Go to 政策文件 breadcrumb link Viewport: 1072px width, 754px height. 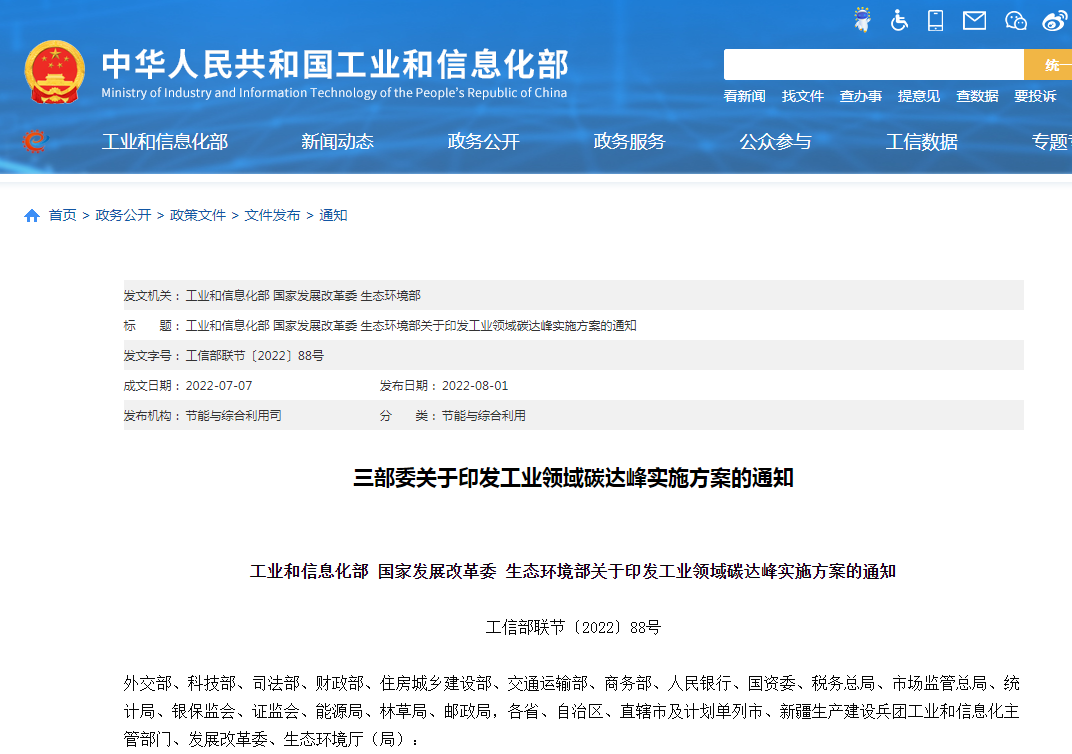click(x=198, y=215)
